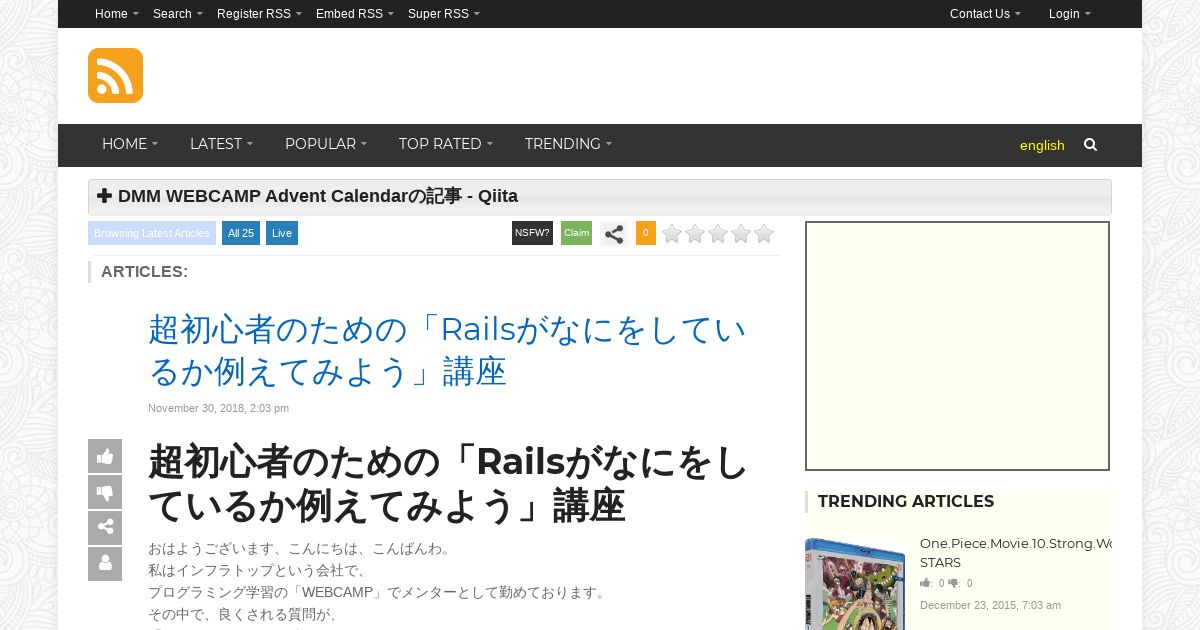Click thumbs up on One Piece trending item
This screenshot has width=1200, height=630.
926,583
